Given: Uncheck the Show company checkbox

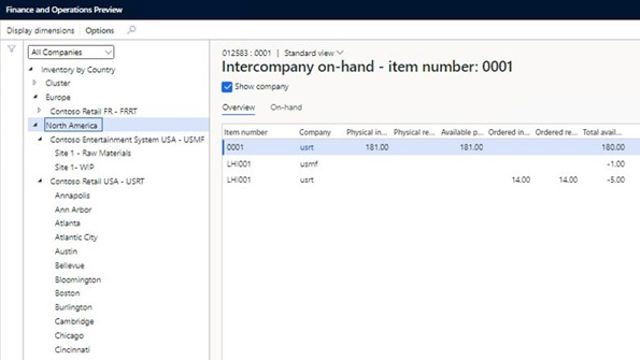Looking at the screenshot, I should tap(227, 87).
